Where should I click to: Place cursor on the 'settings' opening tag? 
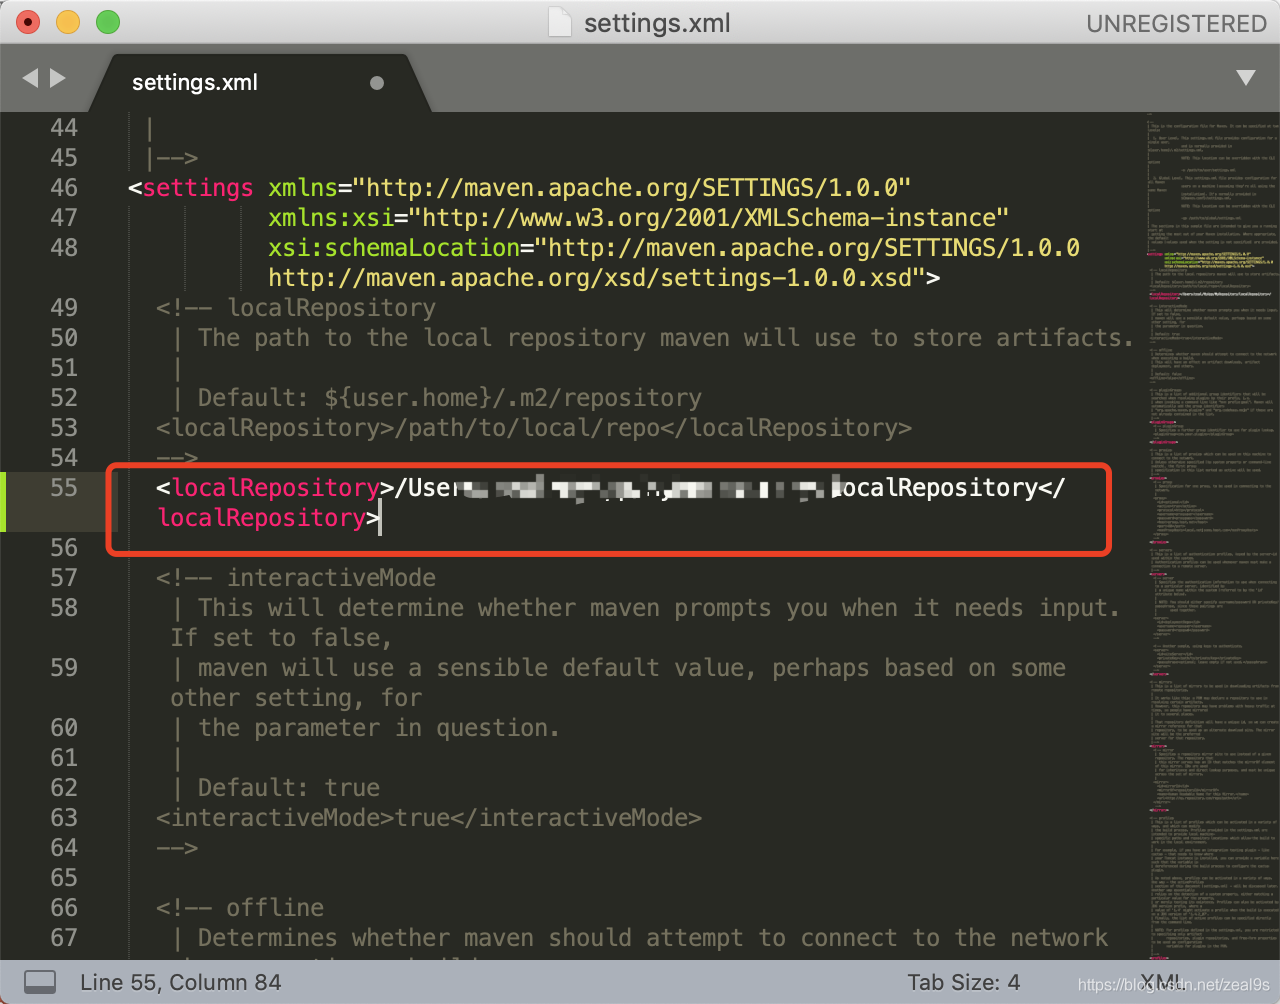[198, 188]
